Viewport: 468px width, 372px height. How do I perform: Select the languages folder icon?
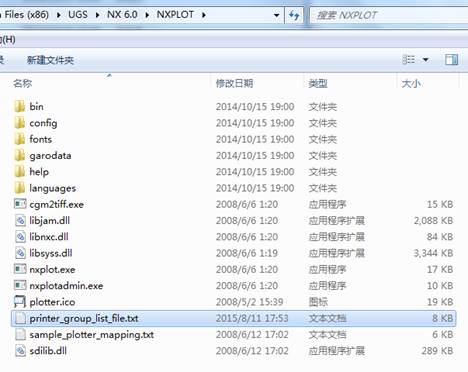pos(20,188)
